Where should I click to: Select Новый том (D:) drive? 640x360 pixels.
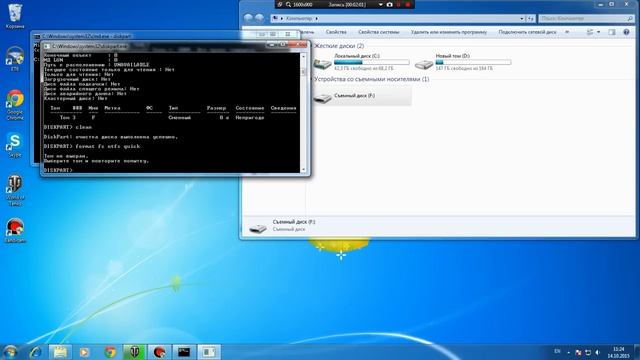click(462, 62)
